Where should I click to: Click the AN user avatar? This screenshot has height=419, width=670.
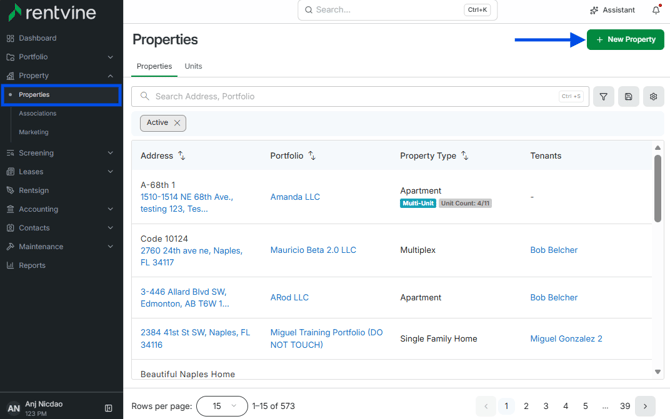(14, 408)
